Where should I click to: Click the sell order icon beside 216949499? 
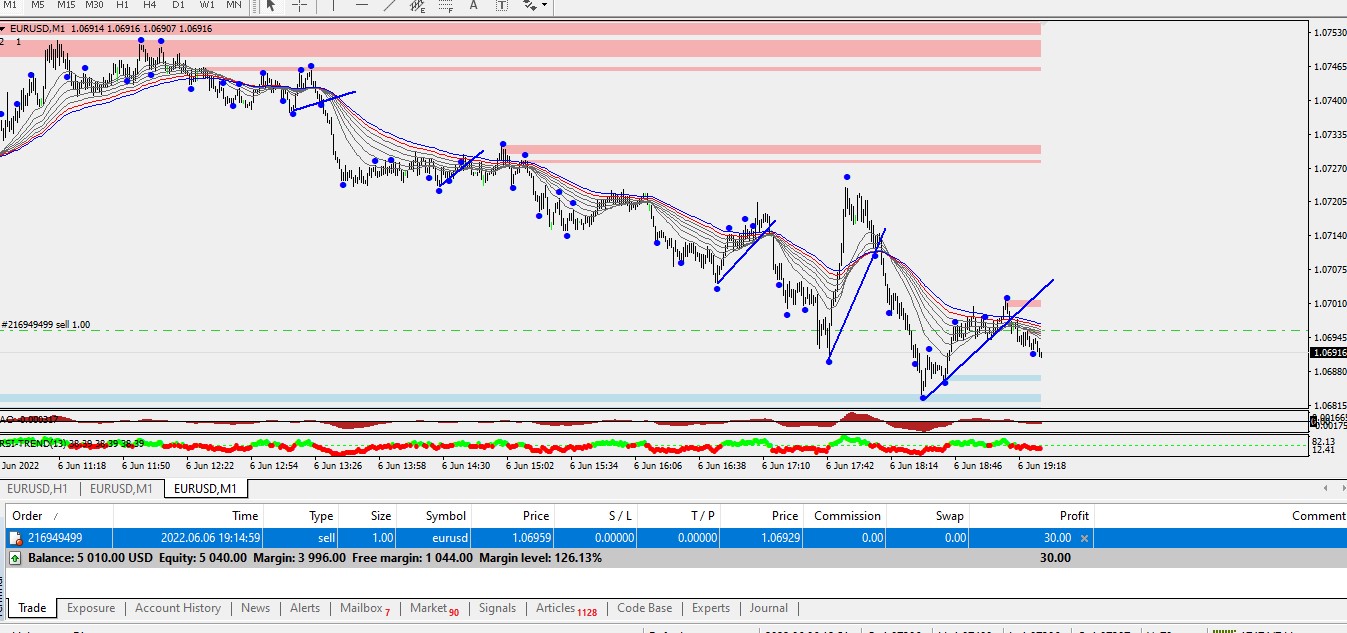point(15,538)
